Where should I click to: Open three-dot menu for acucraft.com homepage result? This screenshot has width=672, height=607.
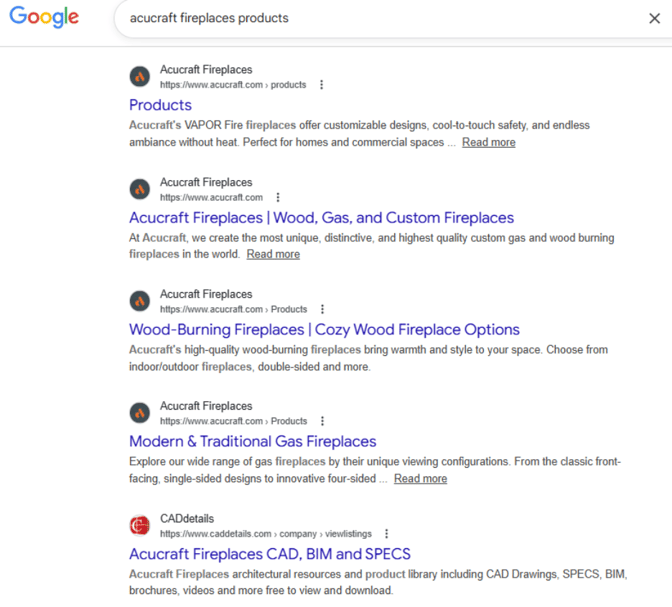pyautogui.click(x=278, y=197)
